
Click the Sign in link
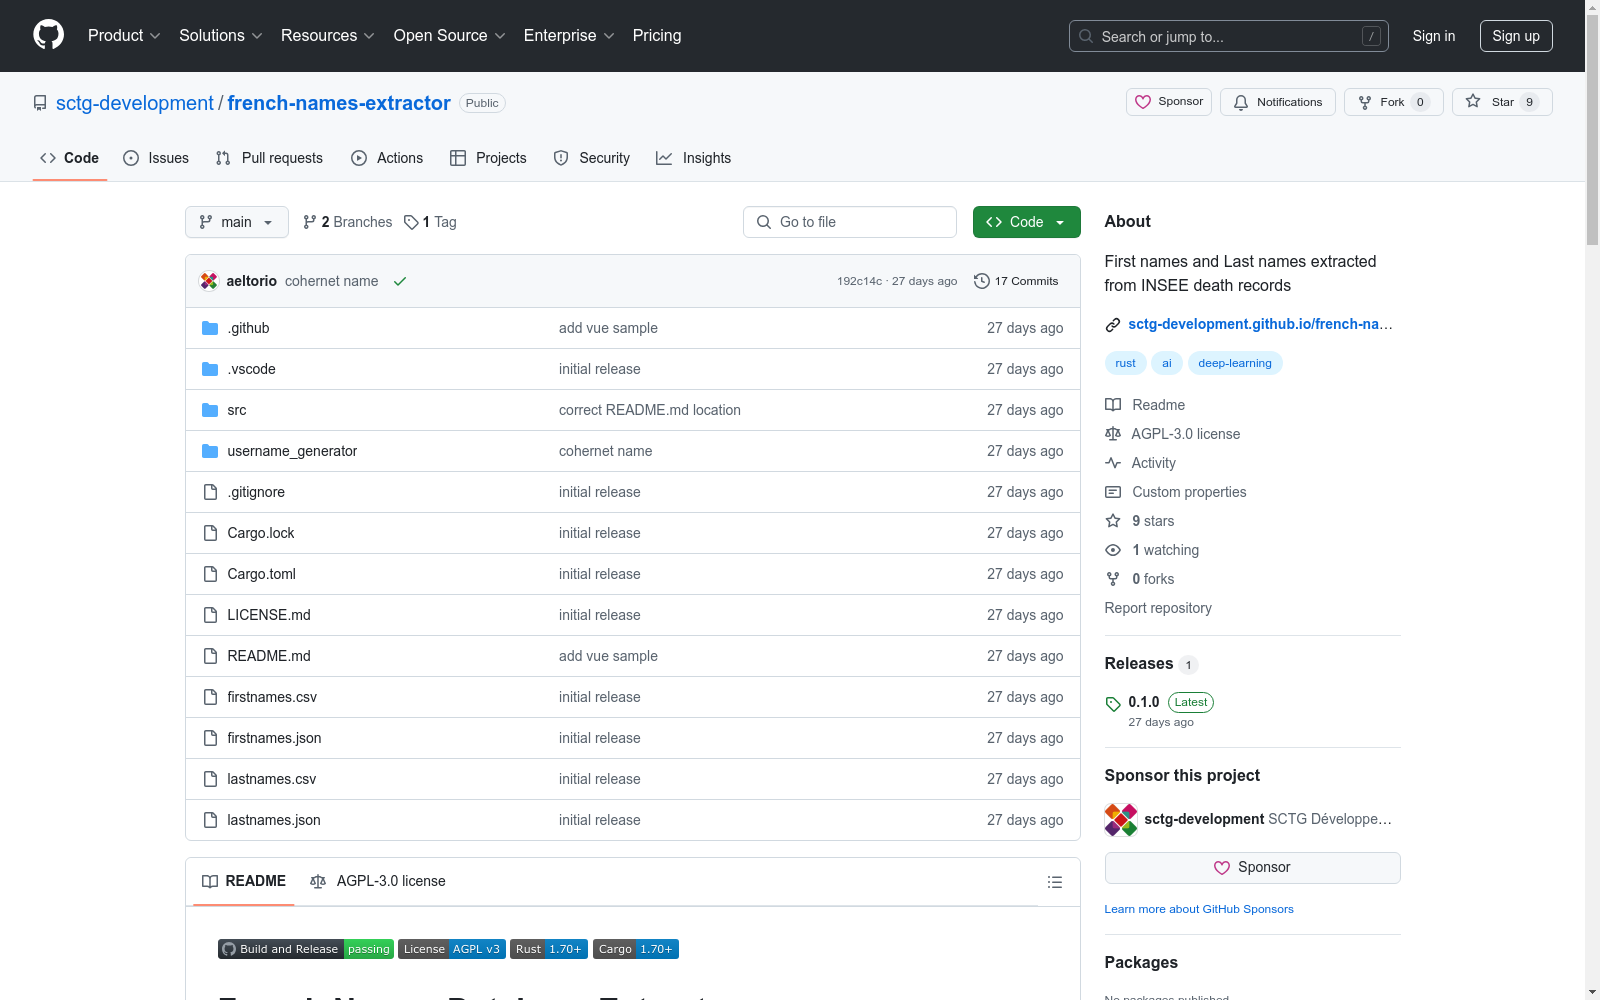(x=1434, y=36)
